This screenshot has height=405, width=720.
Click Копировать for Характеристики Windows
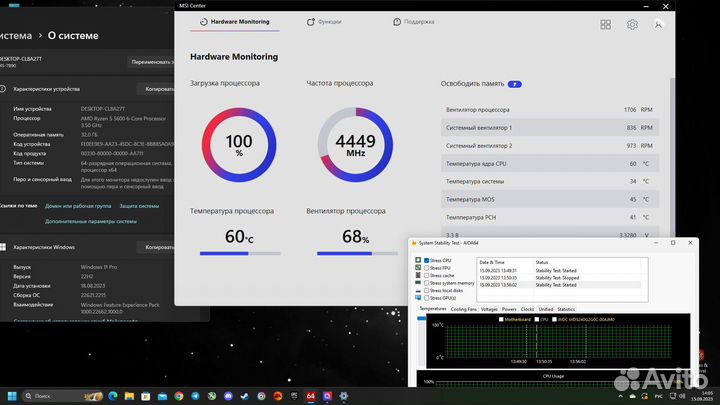156,247
